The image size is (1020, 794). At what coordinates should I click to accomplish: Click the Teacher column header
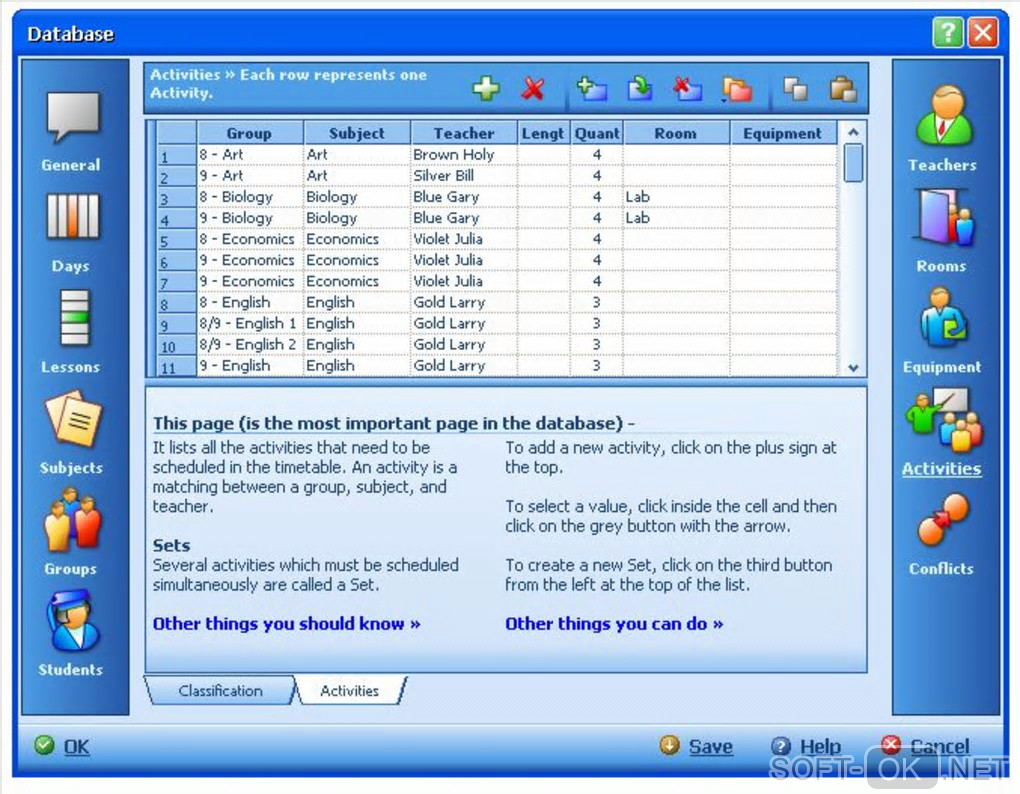click(x=464, y=133)
